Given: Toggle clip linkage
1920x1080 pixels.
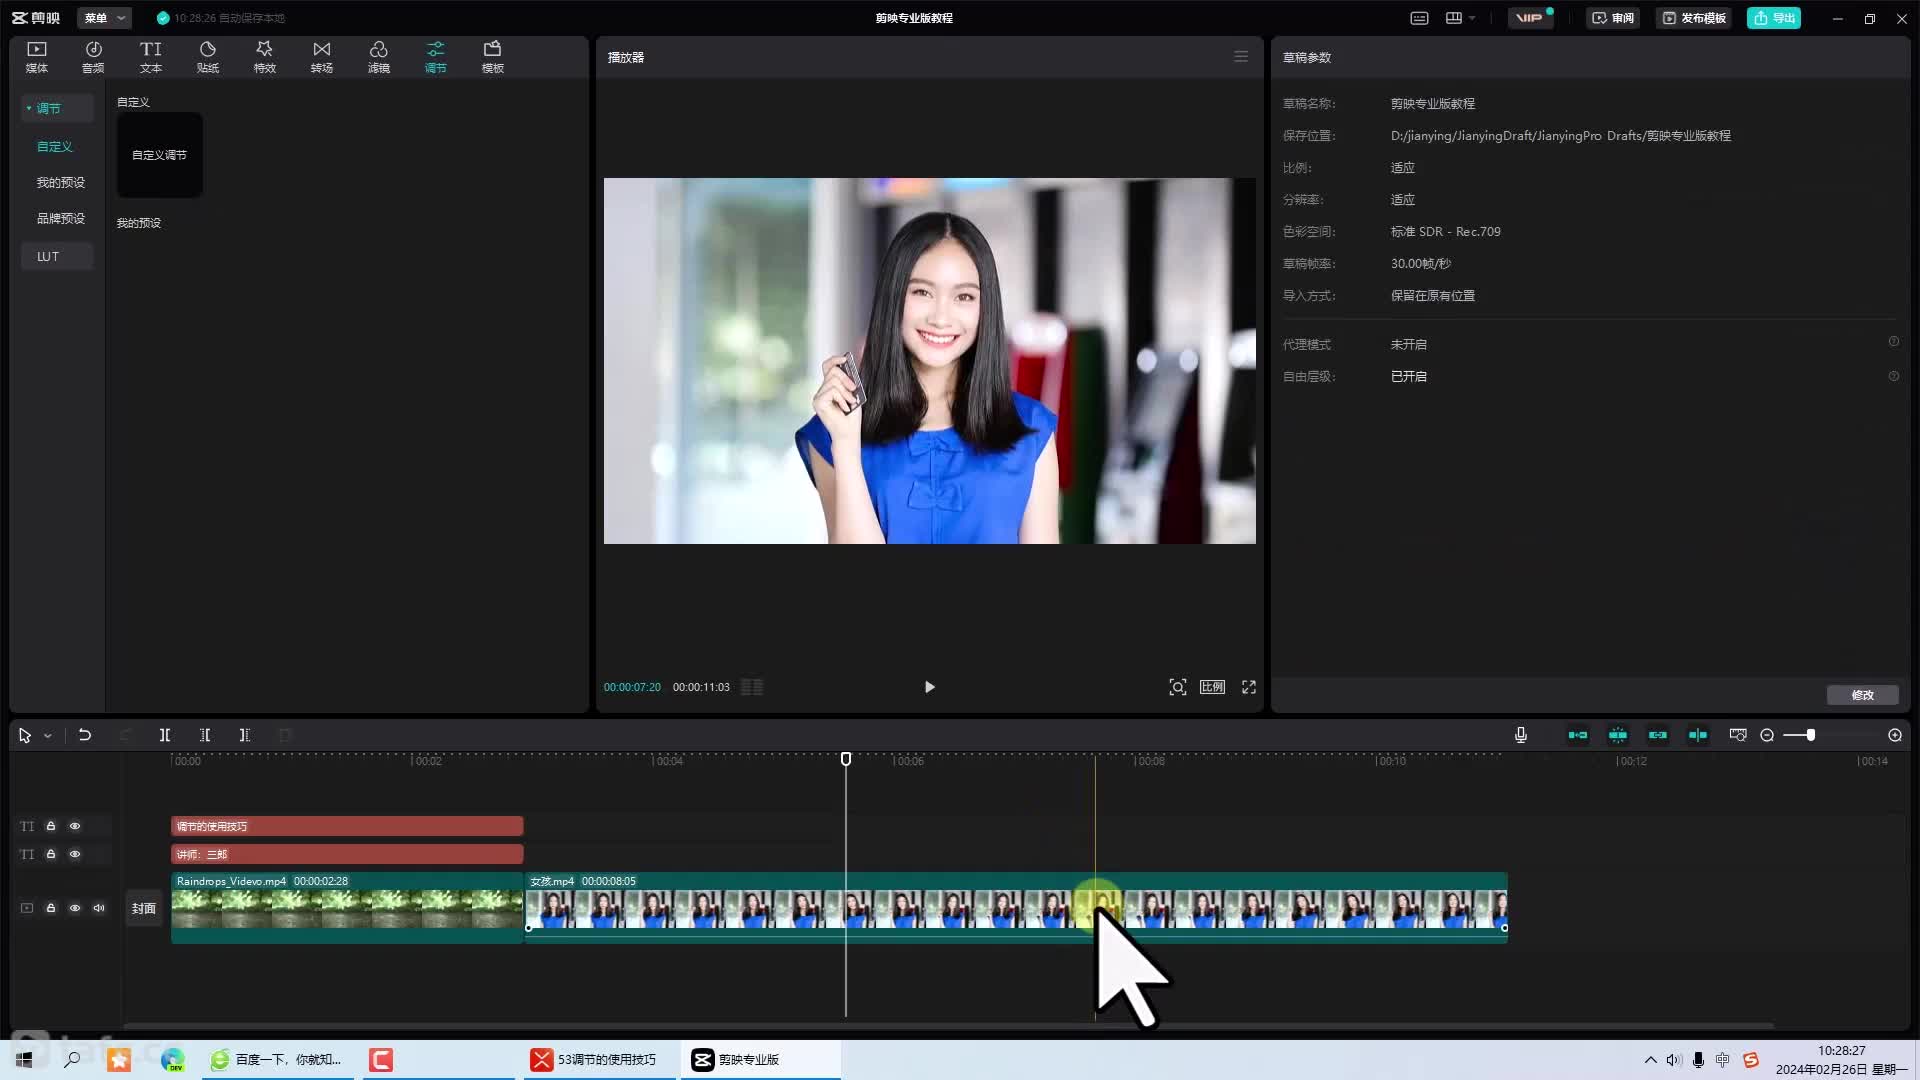Looking at the screenshot, I should pyautogui.click(x=1658, y=735).
